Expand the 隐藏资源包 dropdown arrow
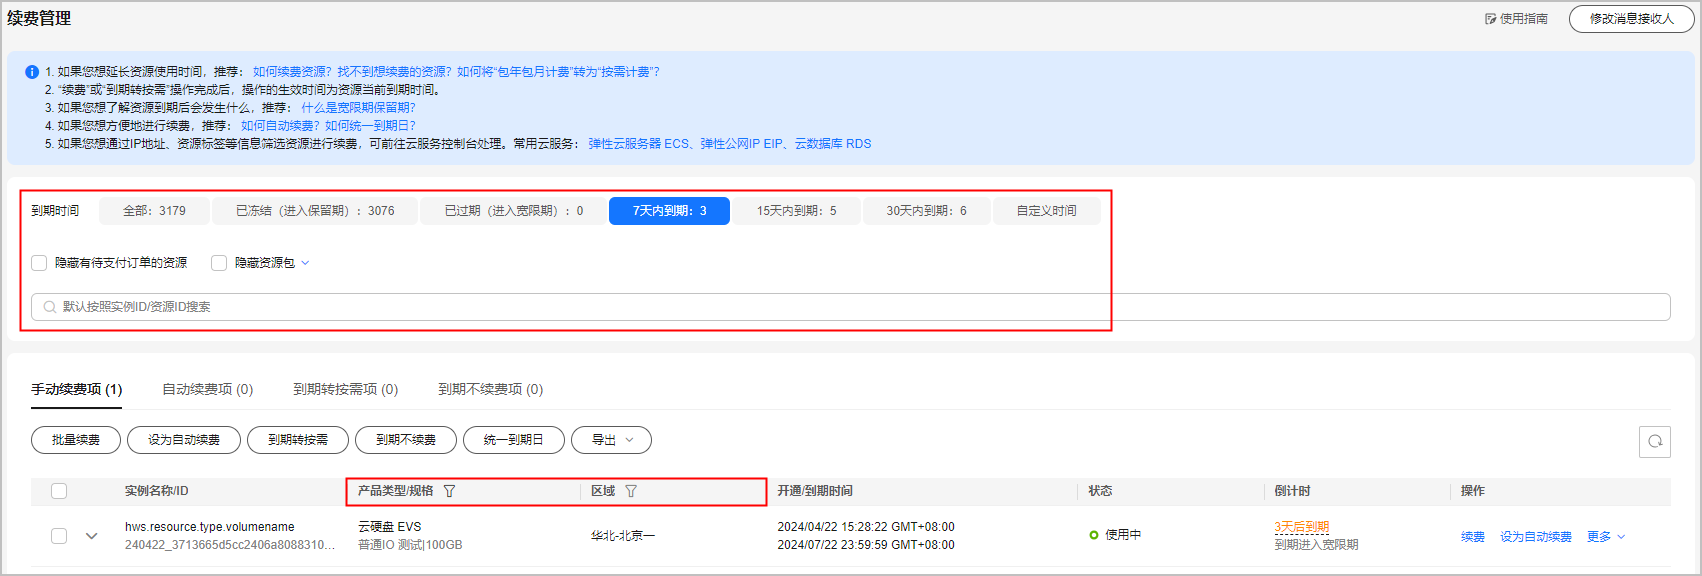1702x576 pixels. (306, 263)
